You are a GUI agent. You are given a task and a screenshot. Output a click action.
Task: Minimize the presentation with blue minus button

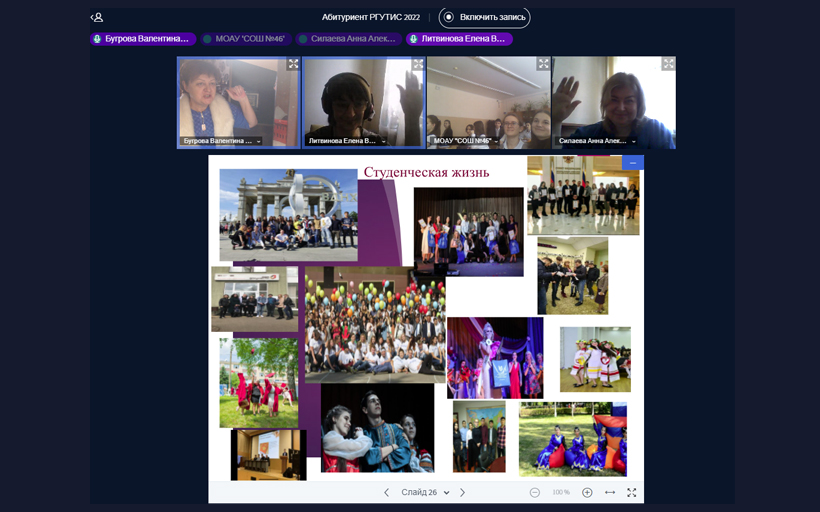click(x=633, y=163)
